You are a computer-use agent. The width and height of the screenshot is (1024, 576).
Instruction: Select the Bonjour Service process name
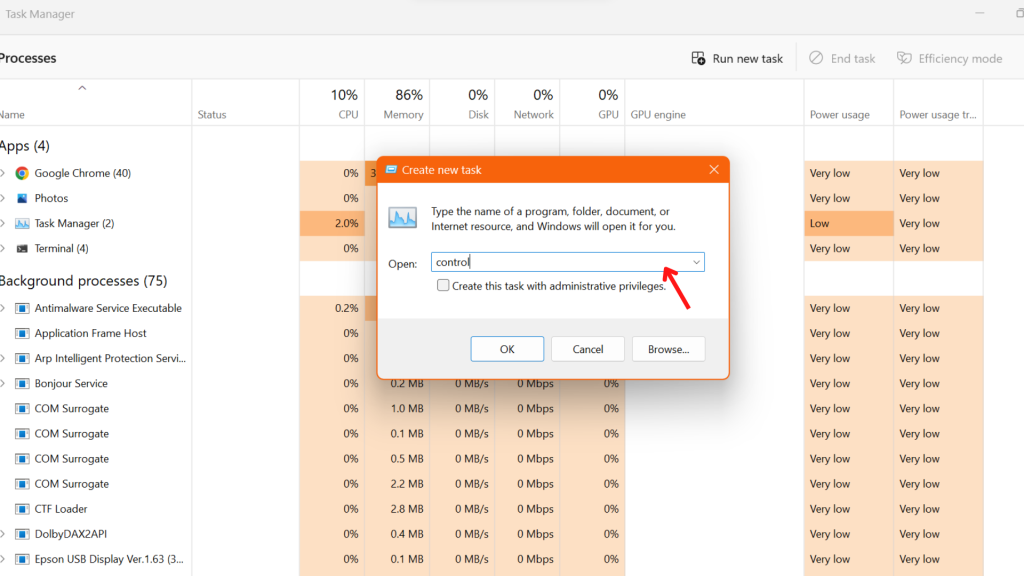[x=71, y=383]
